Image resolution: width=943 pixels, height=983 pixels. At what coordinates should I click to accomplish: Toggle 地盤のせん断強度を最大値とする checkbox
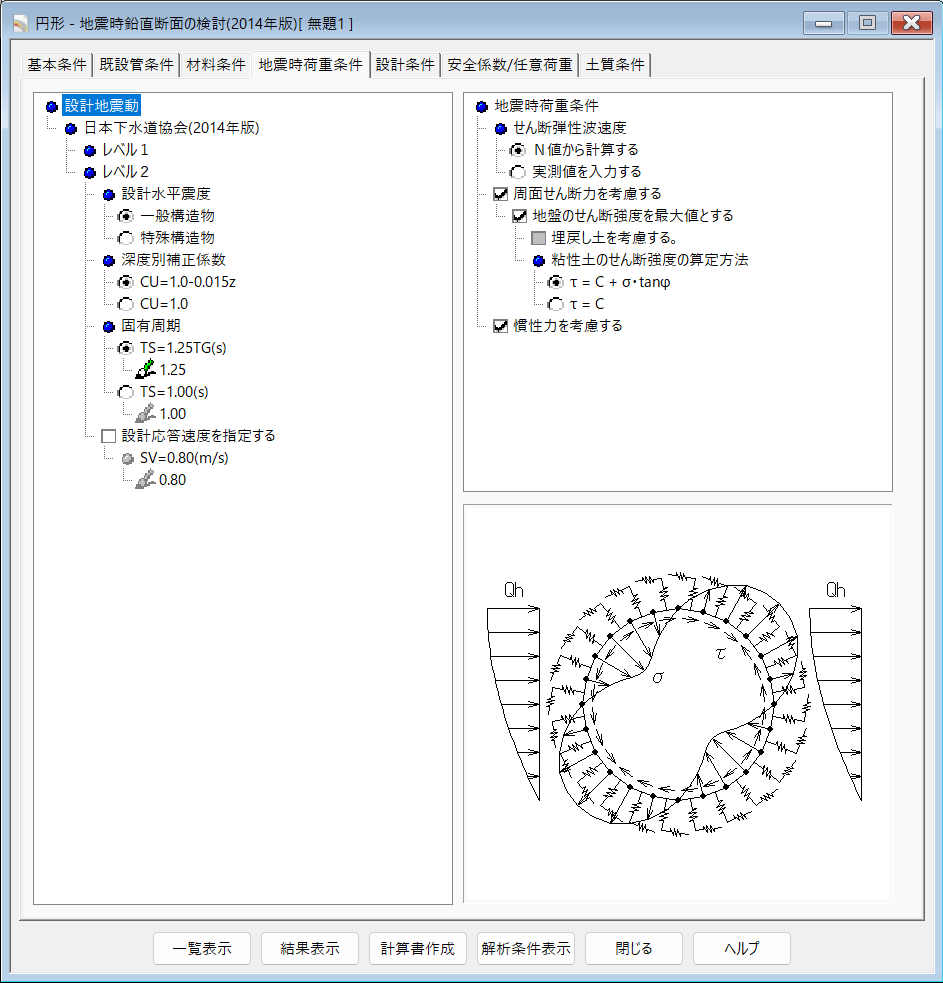pos(519,216)
